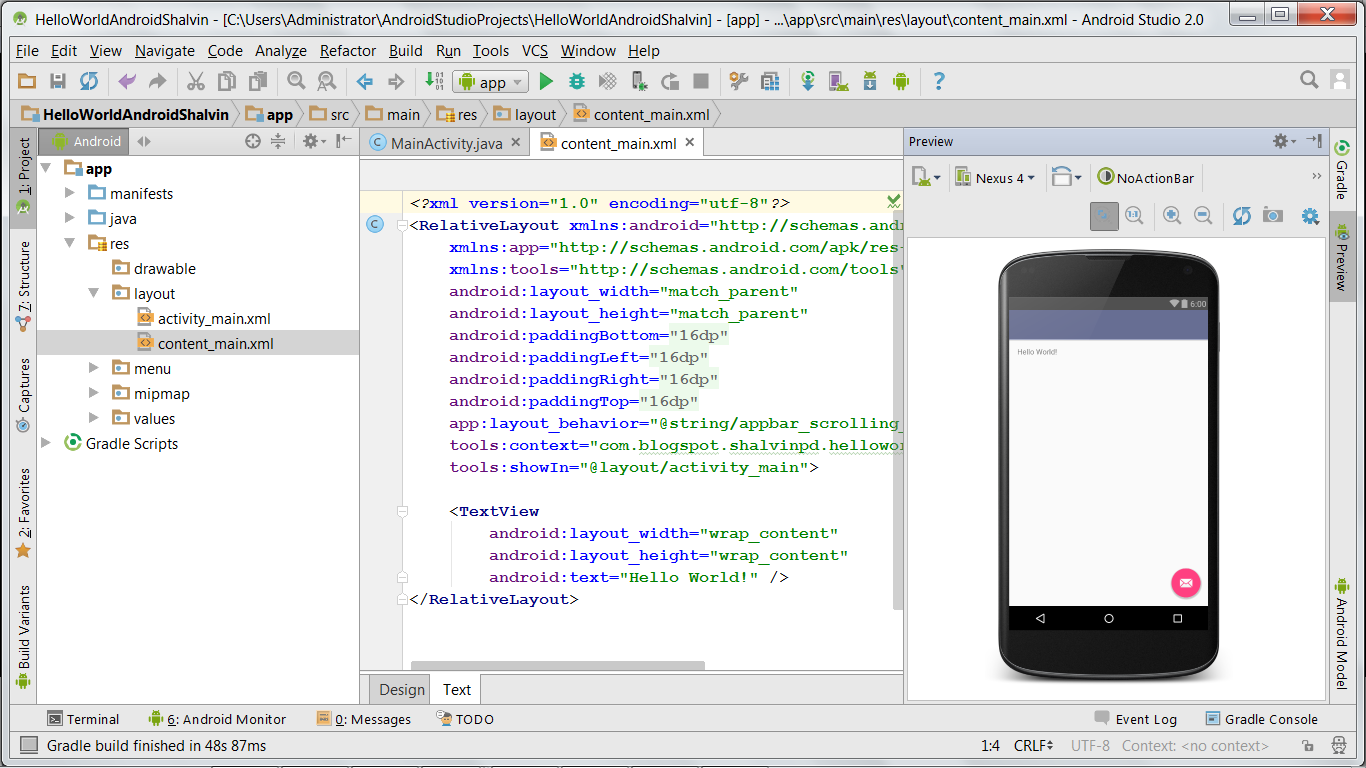Viewport: 1366px width, 768px height.
Task: Refresh the layout preview
Action: 1241,215
